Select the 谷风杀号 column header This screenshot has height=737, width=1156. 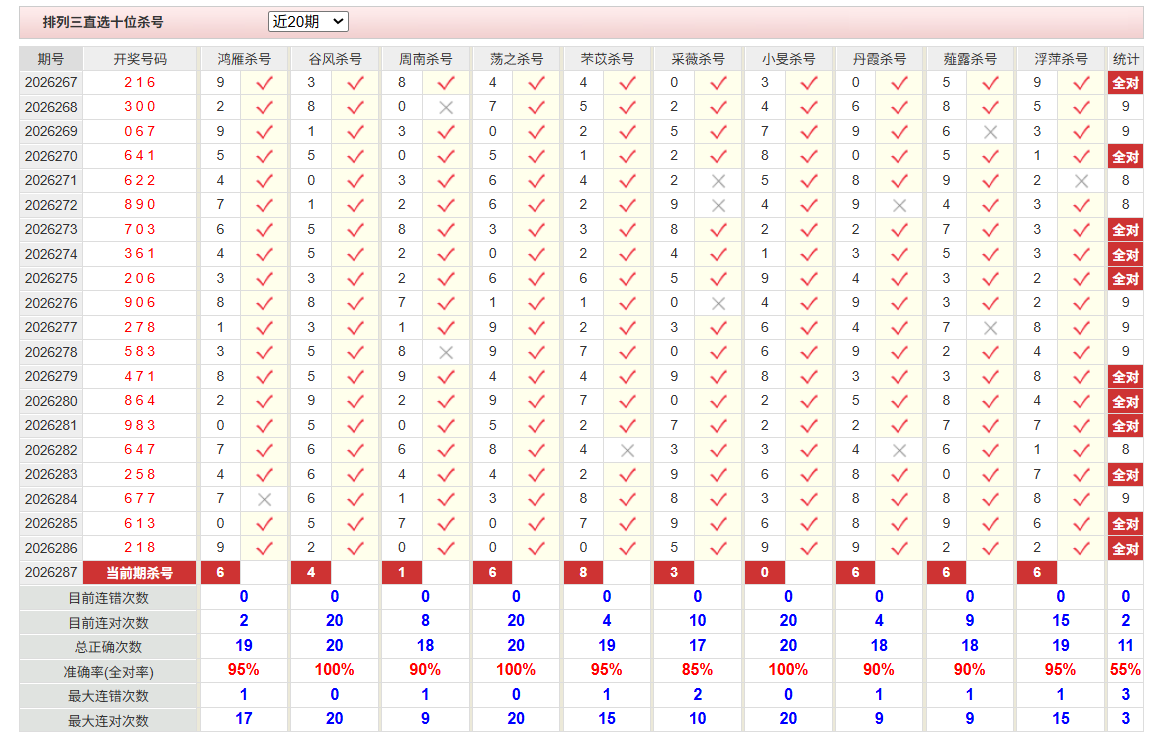[x=335, y=59]
